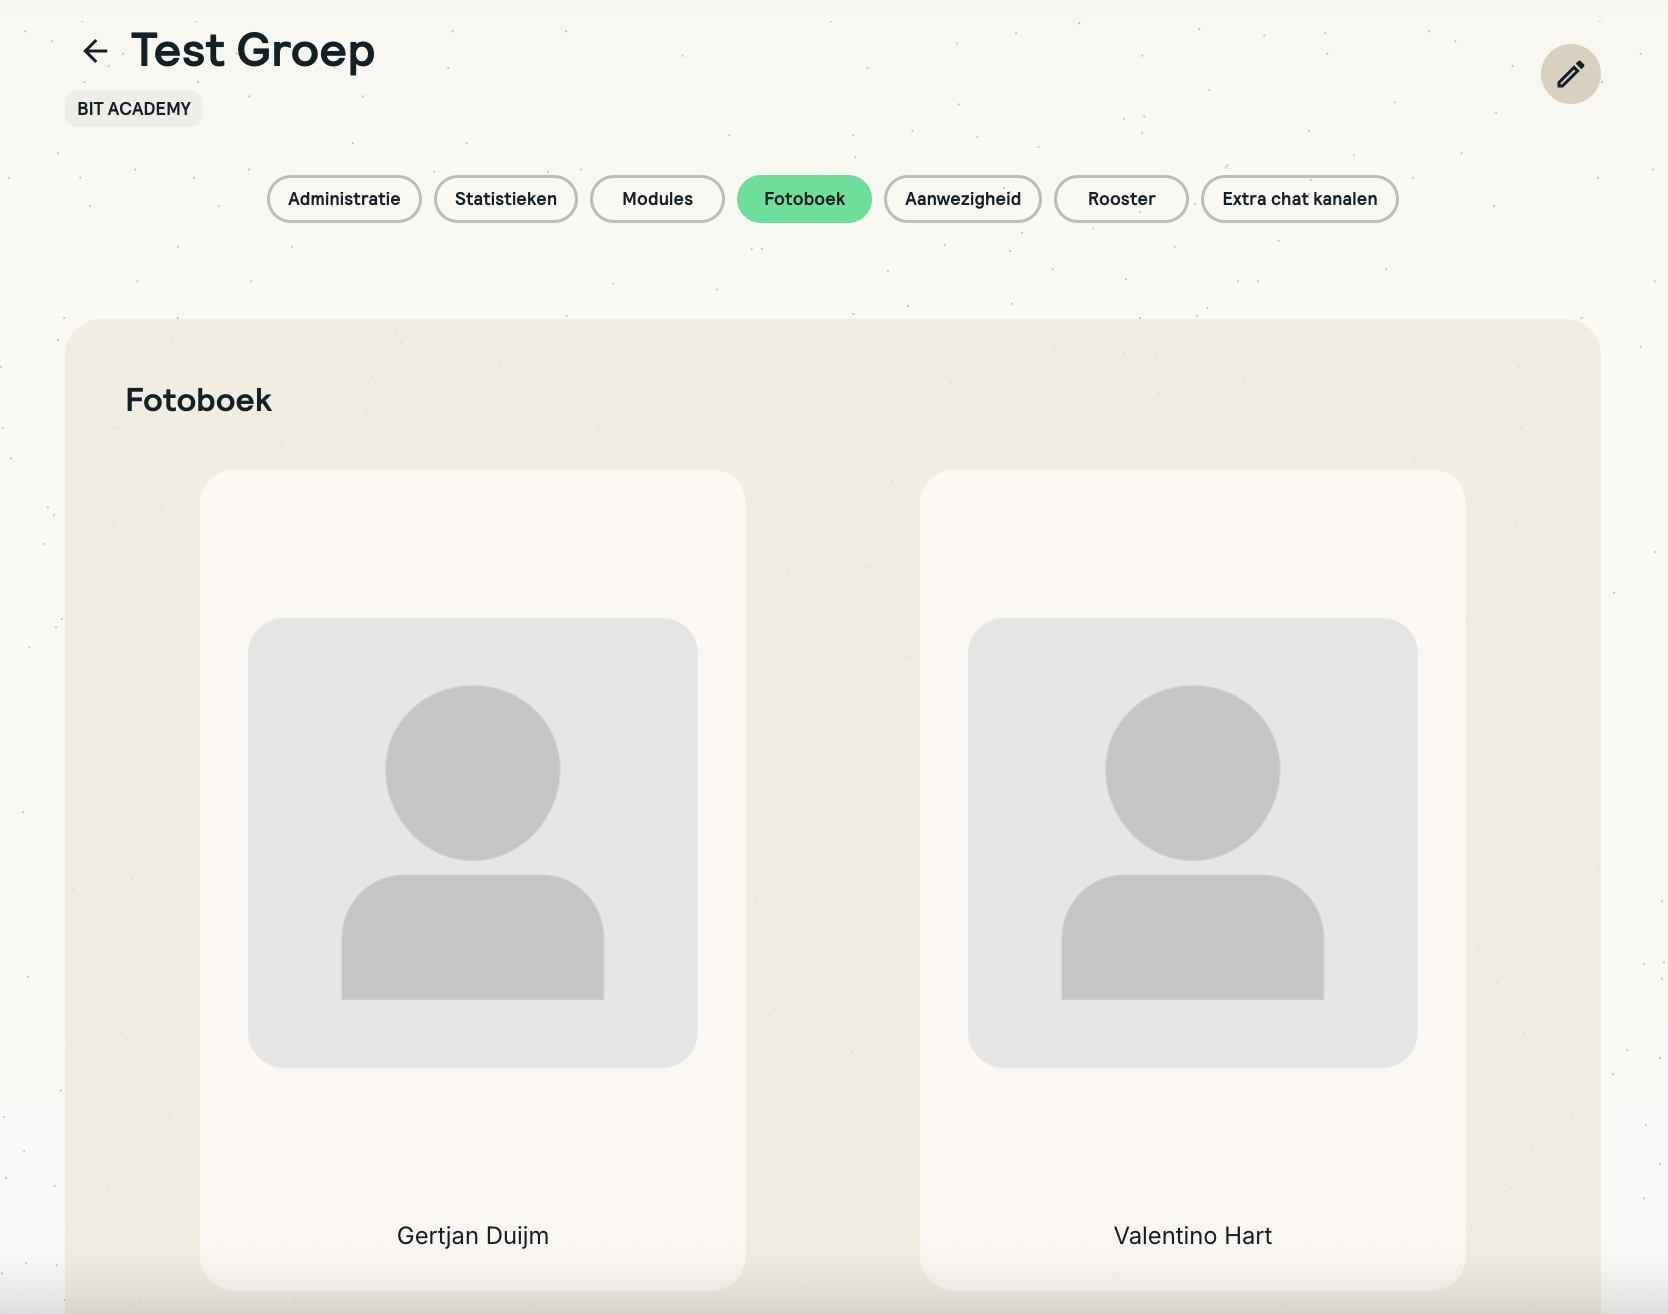Click the Gertjan Duijm name label

(x=472, y=1236)
